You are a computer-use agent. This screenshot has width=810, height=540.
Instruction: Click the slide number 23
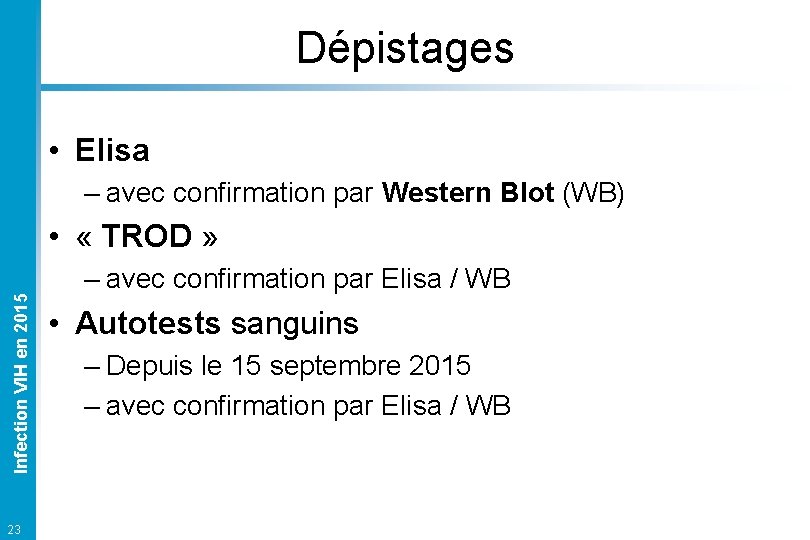click(14, 528)
